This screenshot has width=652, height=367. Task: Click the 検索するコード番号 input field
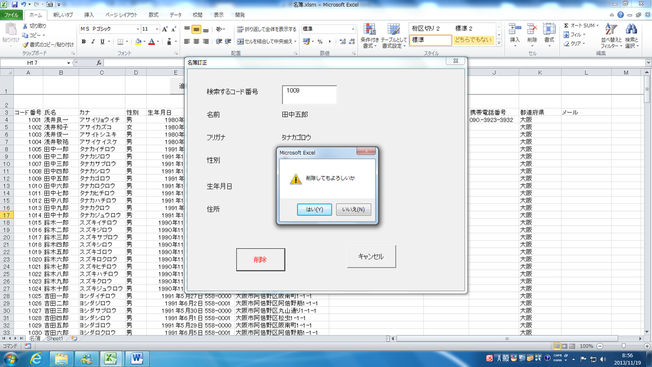309,94
